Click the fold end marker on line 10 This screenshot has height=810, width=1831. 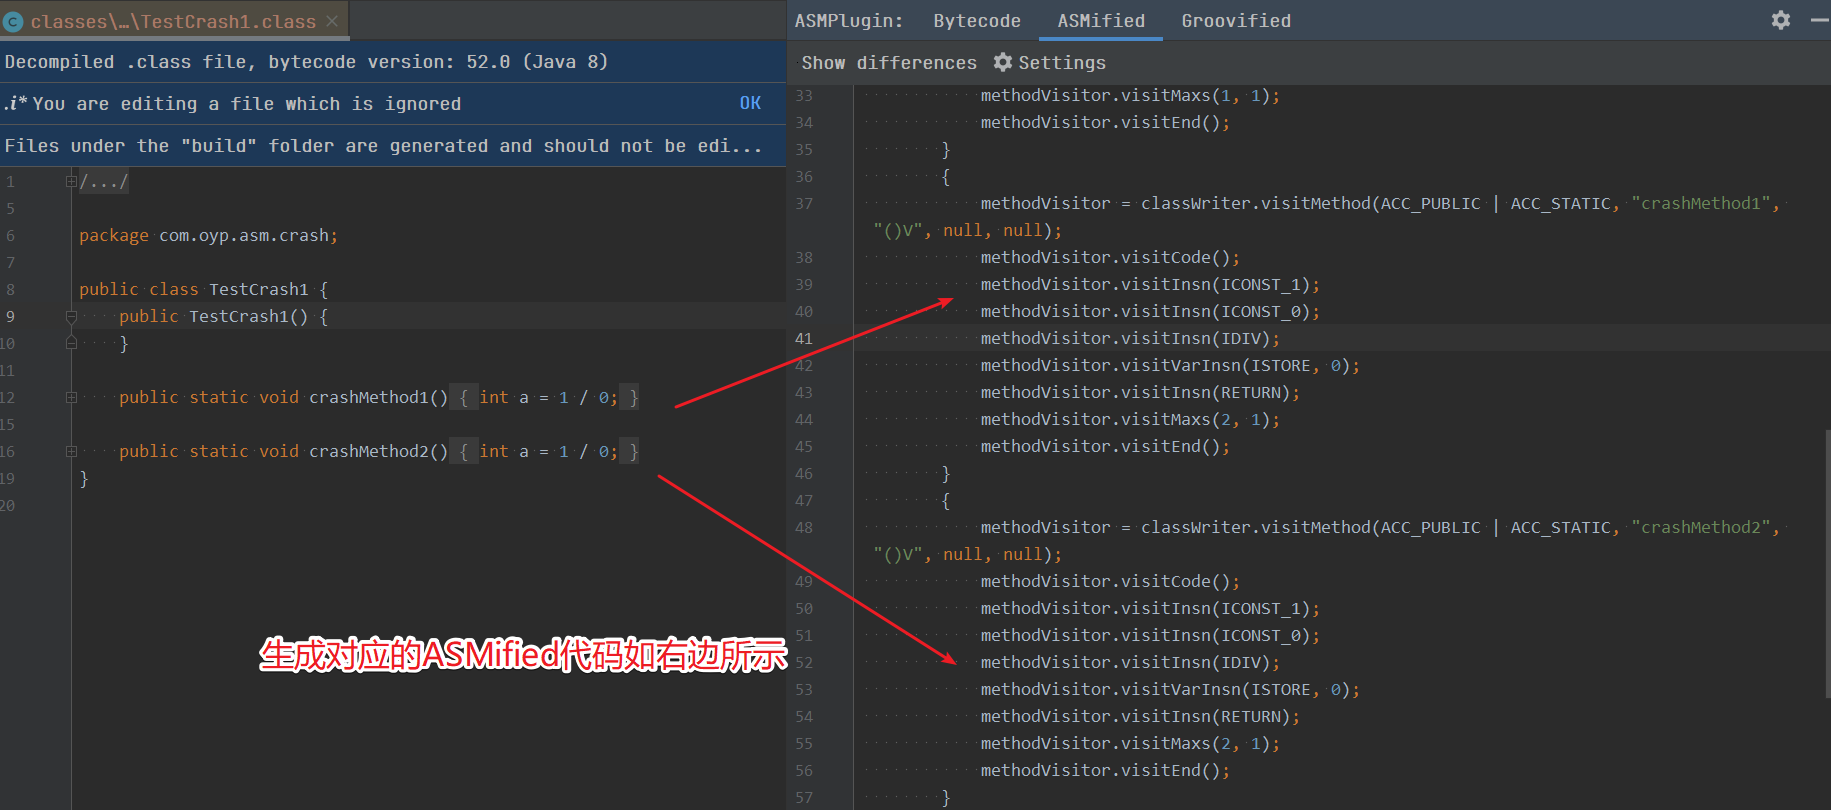point(71,343)
